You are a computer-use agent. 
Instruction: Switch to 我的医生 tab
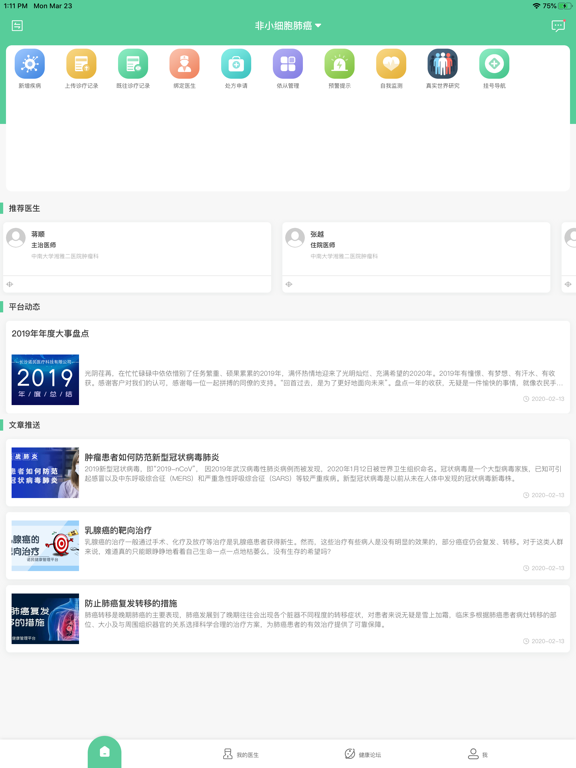point(240,754)
